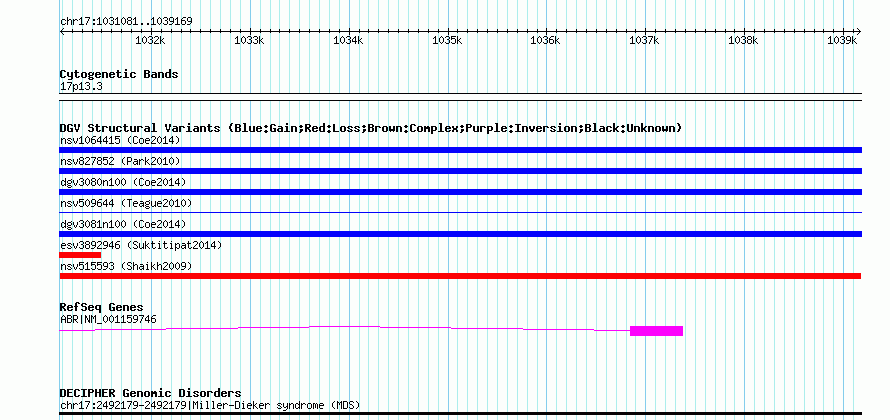
Task: Click the esv3892946 (Suktitipat2014) label
Action: pos(141,245)
